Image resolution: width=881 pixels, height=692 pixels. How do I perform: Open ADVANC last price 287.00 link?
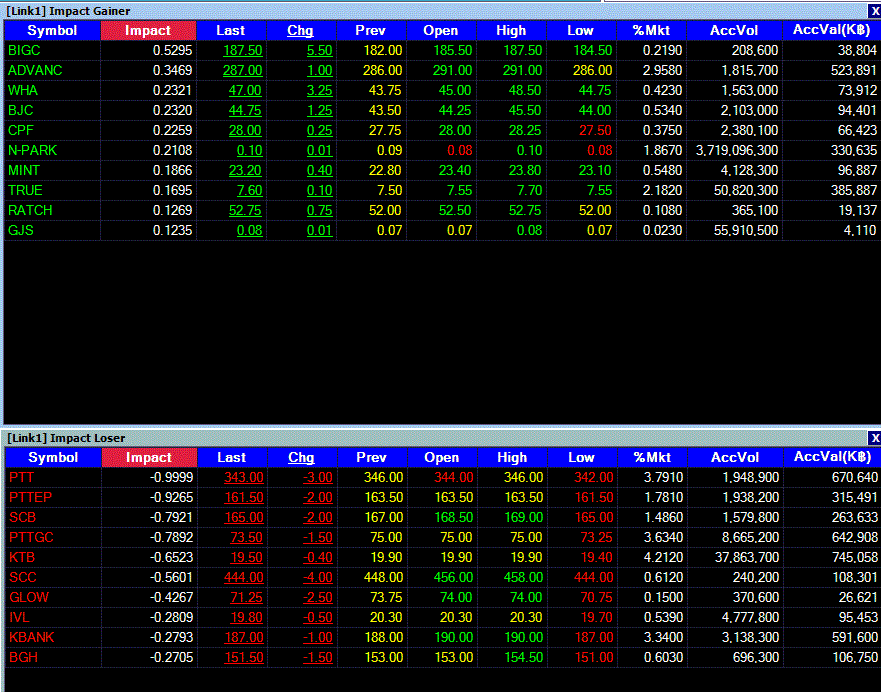pyautogui.click(x=243, y=70)
